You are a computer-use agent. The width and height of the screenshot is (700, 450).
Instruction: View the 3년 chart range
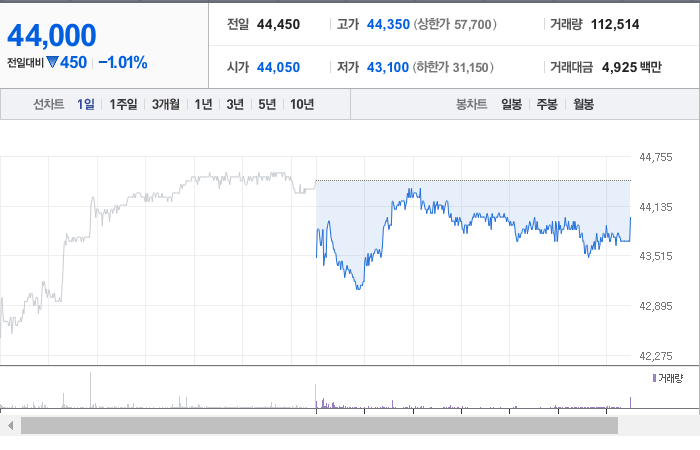coord(235,104)
